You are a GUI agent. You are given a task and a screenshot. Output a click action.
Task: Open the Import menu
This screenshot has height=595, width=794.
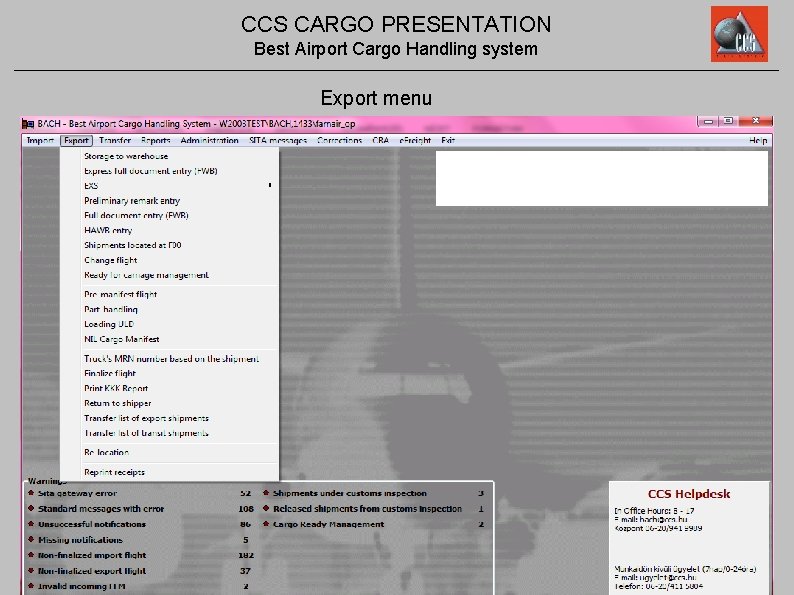point(40,140)
